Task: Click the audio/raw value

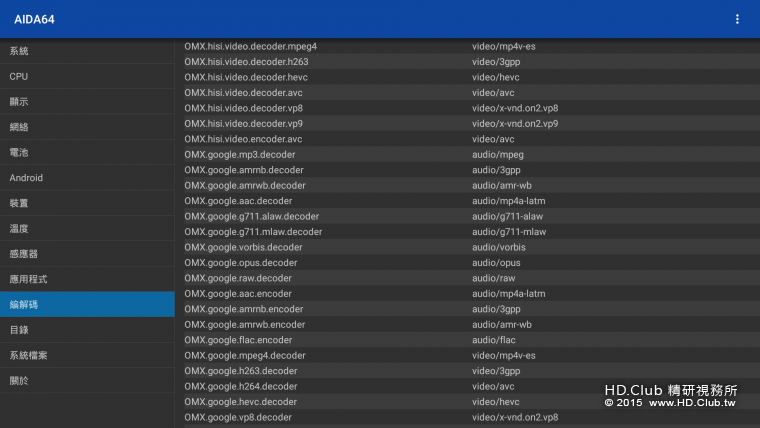Action: (x=493, y=278)
